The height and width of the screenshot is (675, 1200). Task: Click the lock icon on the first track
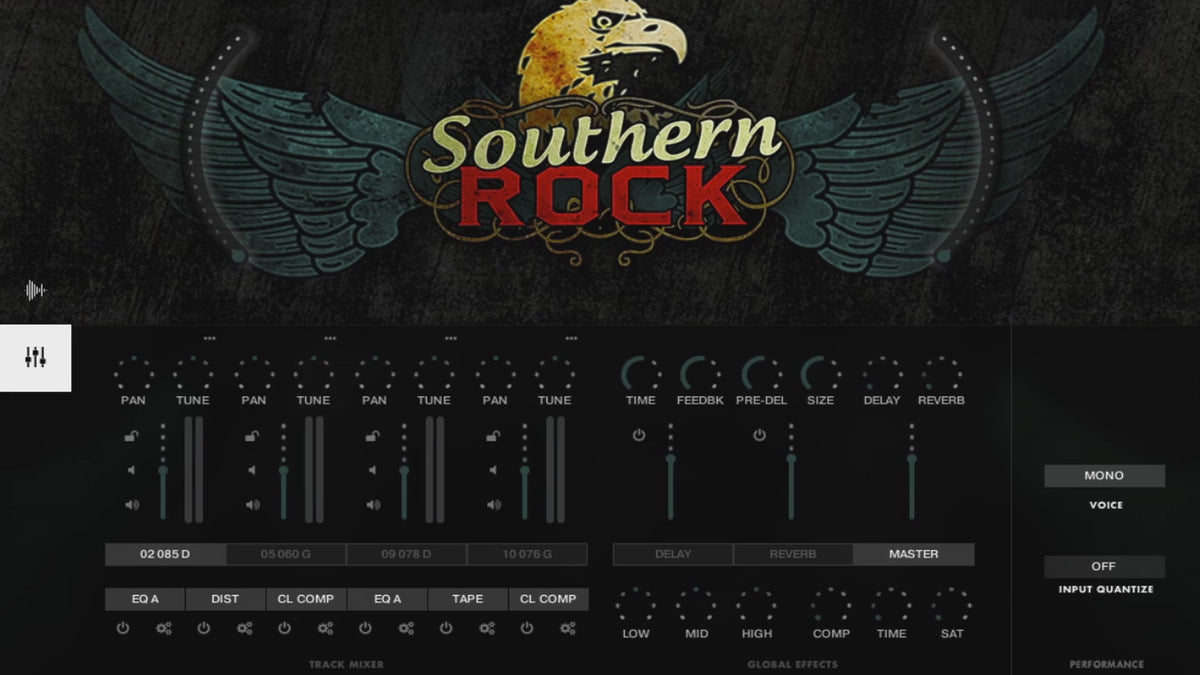(x=131, y=436)
